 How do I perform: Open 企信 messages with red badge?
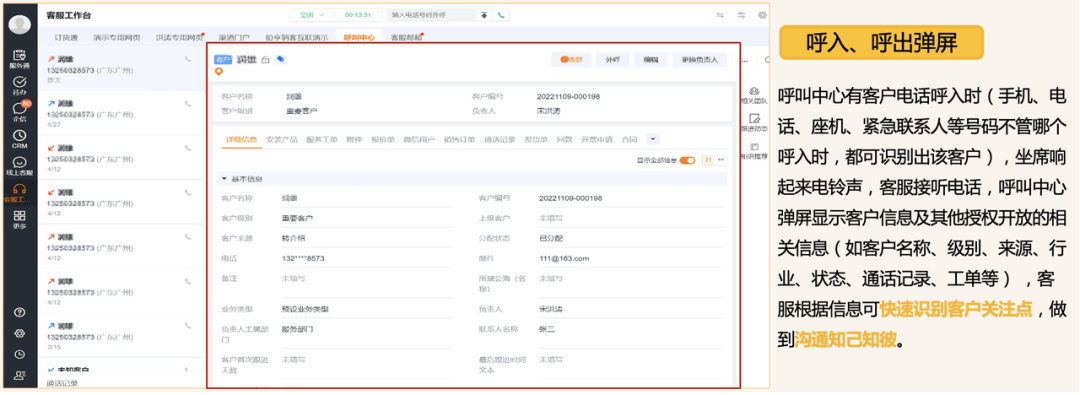point(20,112)
